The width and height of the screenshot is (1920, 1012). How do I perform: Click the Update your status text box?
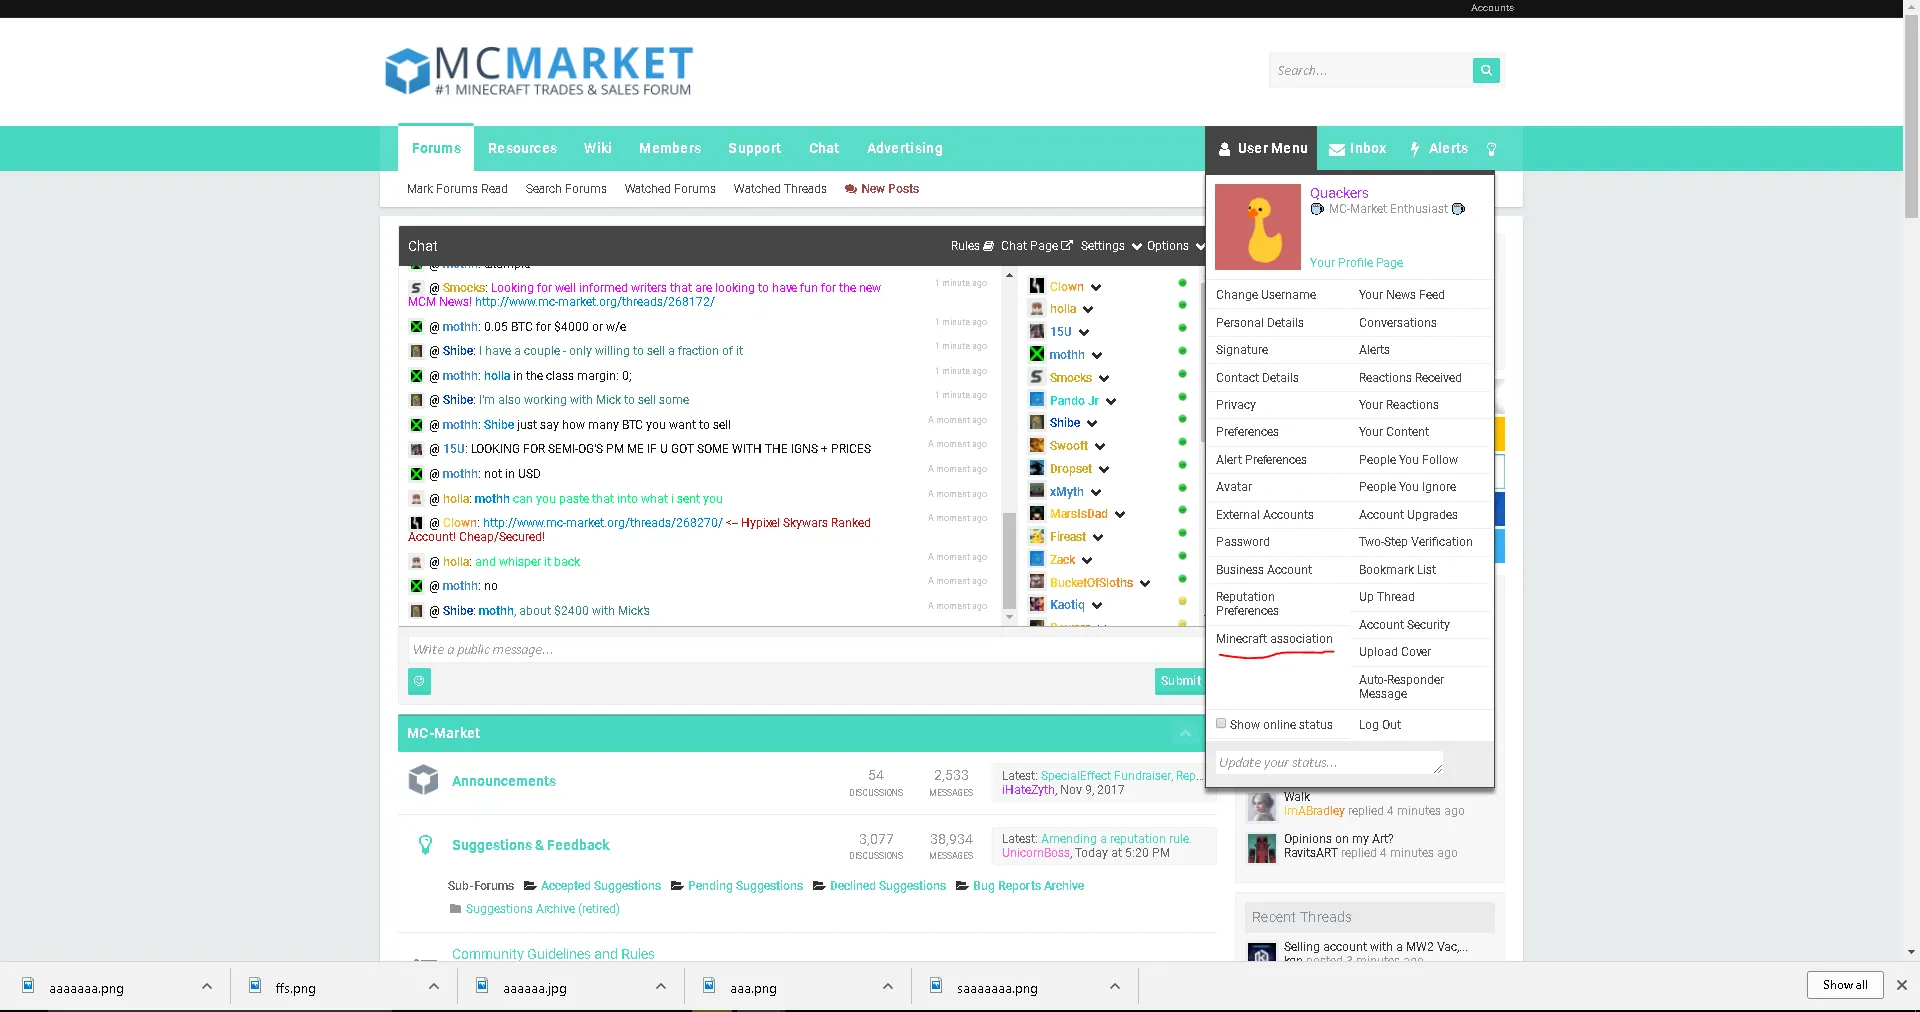[x=1329, y=763]
